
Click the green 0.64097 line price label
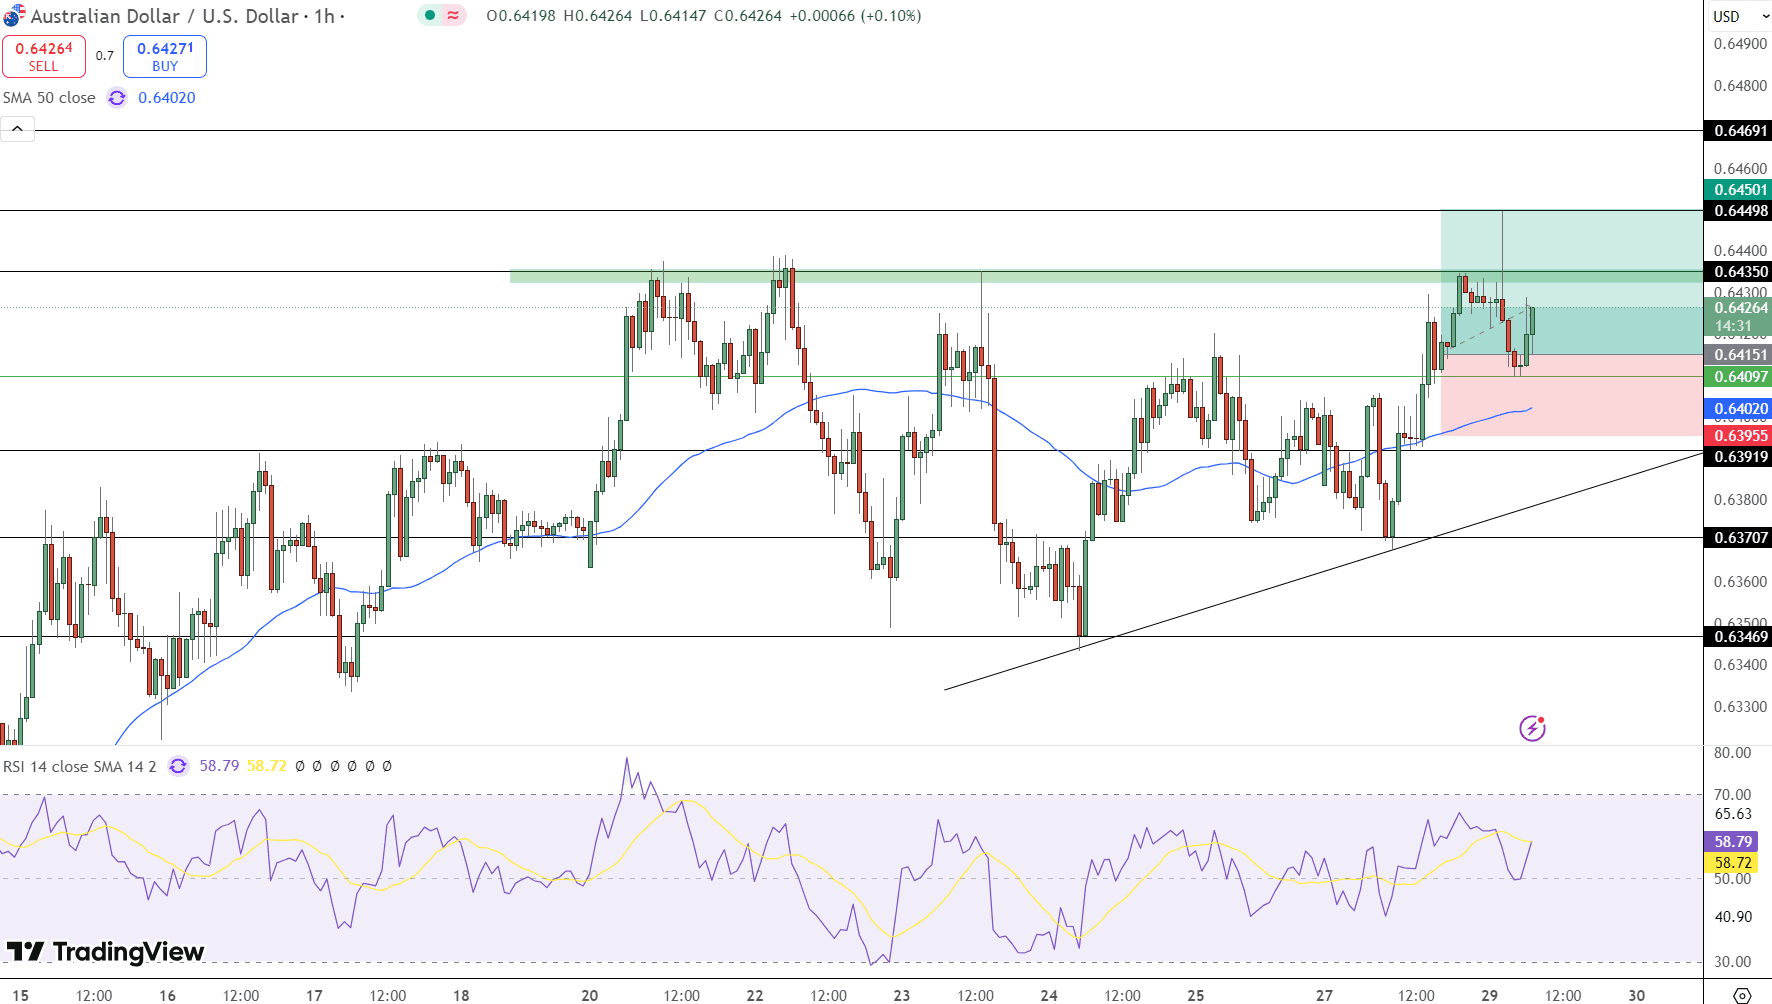[x=1740, y=377]
